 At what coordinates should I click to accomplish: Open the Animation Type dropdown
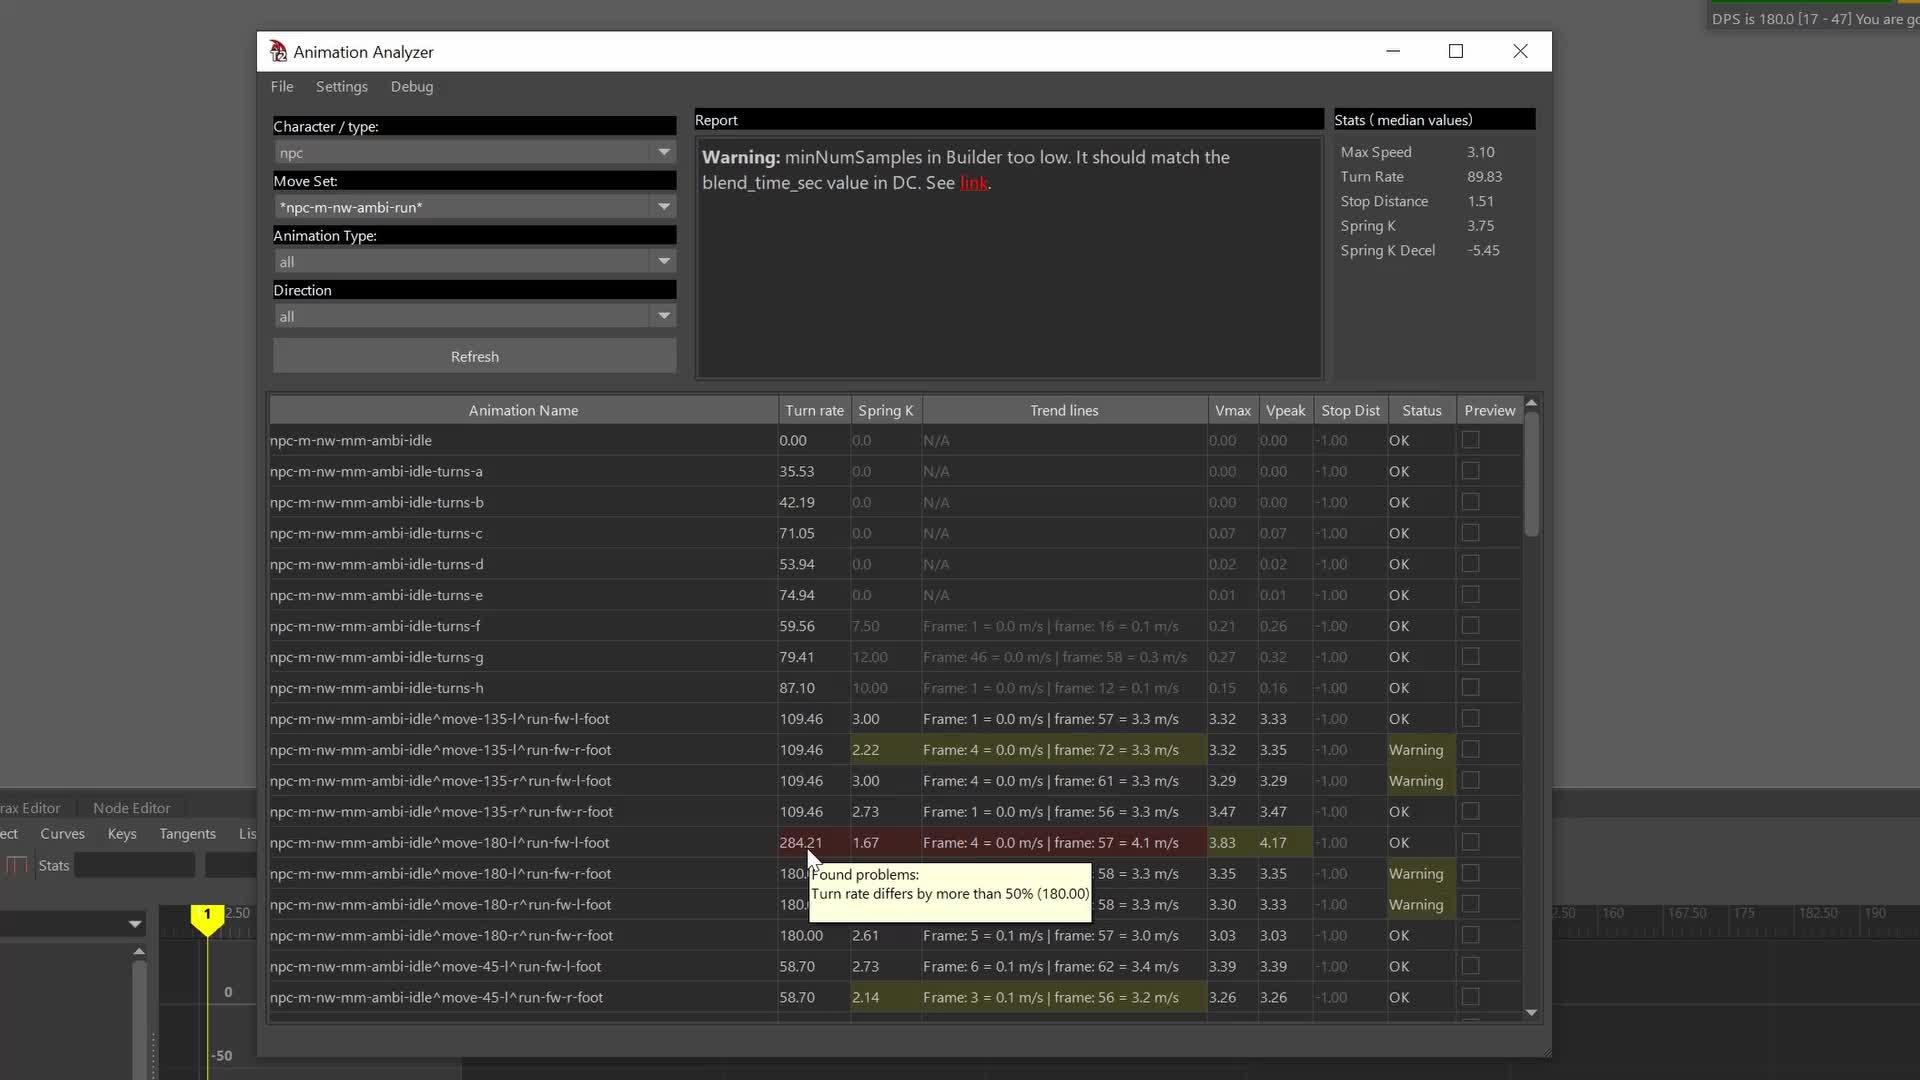[x=663, y=261]
